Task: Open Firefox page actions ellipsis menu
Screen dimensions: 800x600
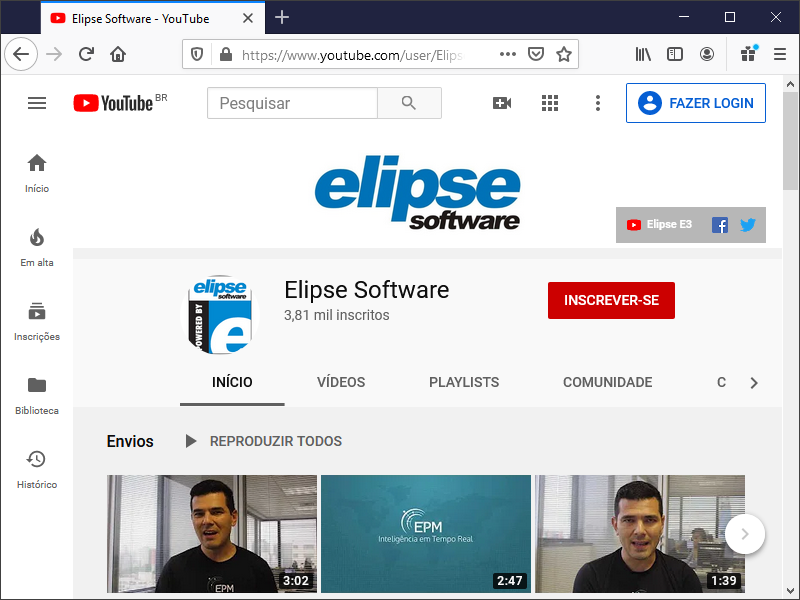Action: pos(508,55)
